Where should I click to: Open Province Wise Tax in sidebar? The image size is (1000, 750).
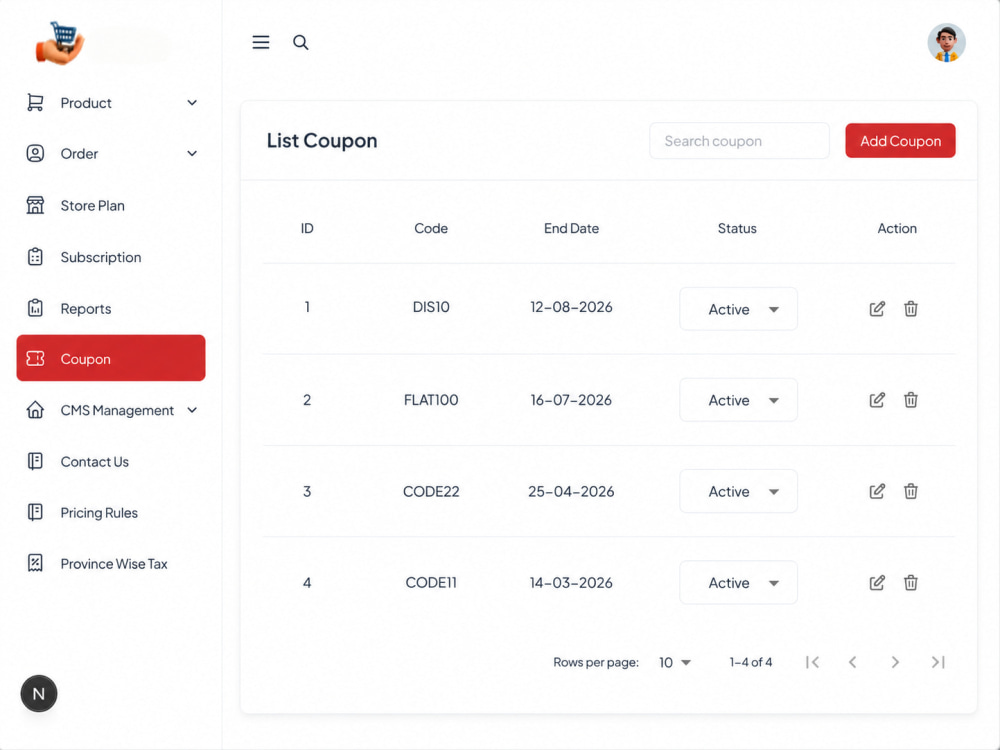(x=111, y=563)
